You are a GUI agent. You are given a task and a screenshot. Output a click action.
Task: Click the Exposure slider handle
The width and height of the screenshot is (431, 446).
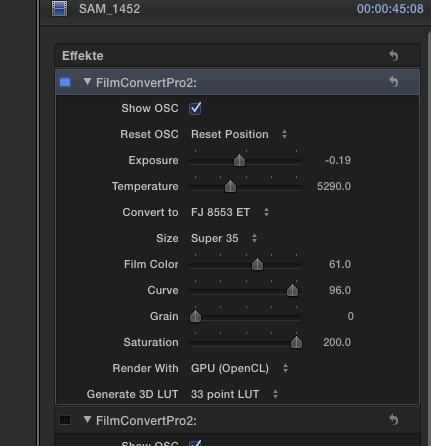click(239, 160)
